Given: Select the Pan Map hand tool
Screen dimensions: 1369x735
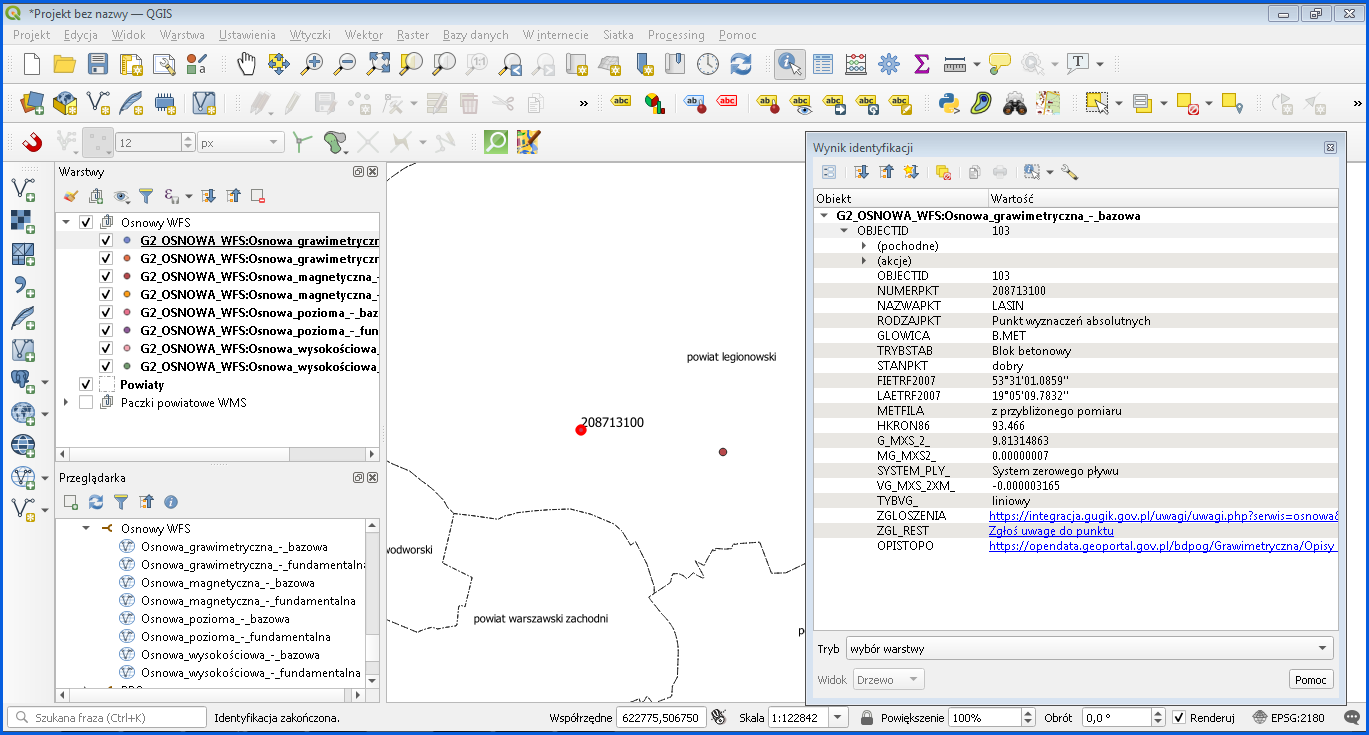Looking at the screenshot, I should tap(246, 64).
